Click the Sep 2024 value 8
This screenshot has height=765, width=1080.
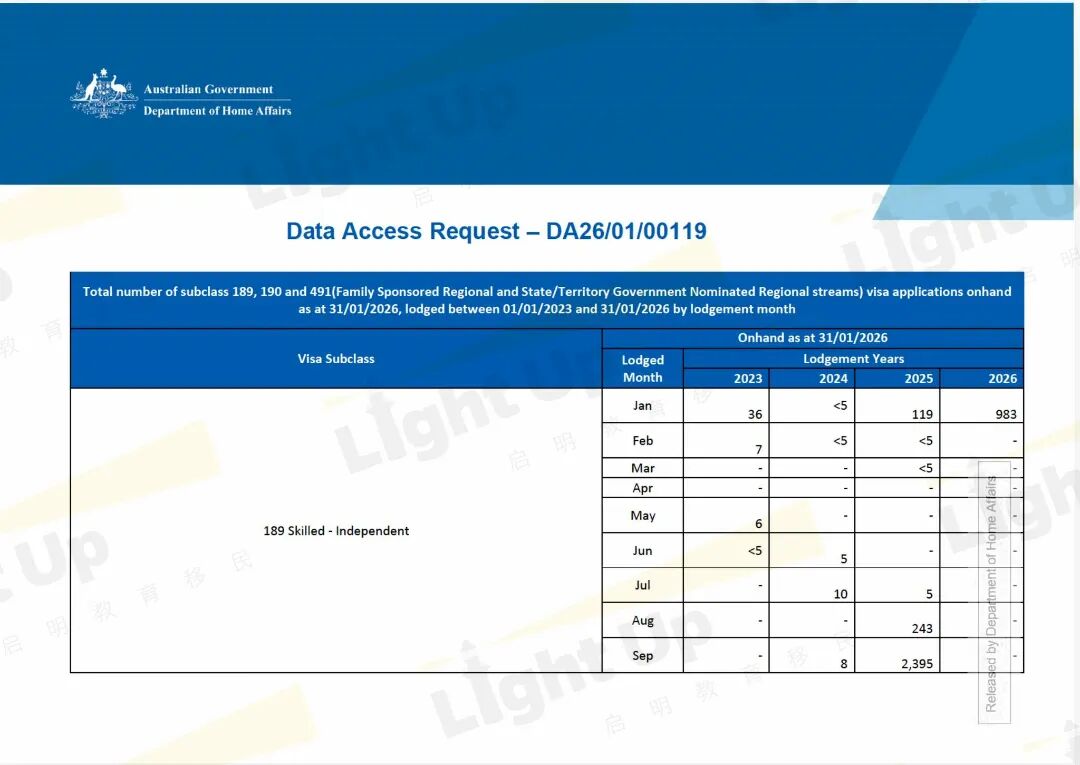[844, 664]
